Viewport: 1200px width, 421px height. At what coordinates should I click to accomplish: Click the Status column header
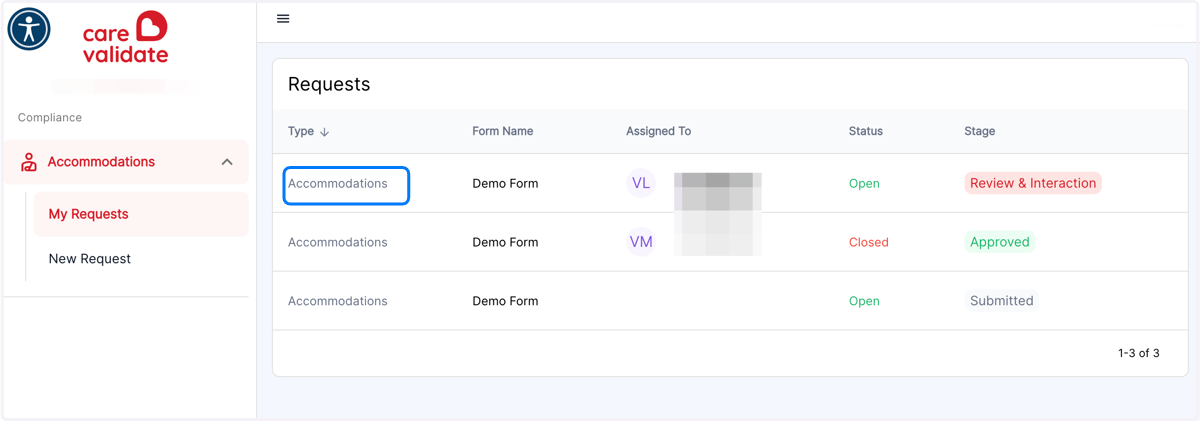(866, 131)
